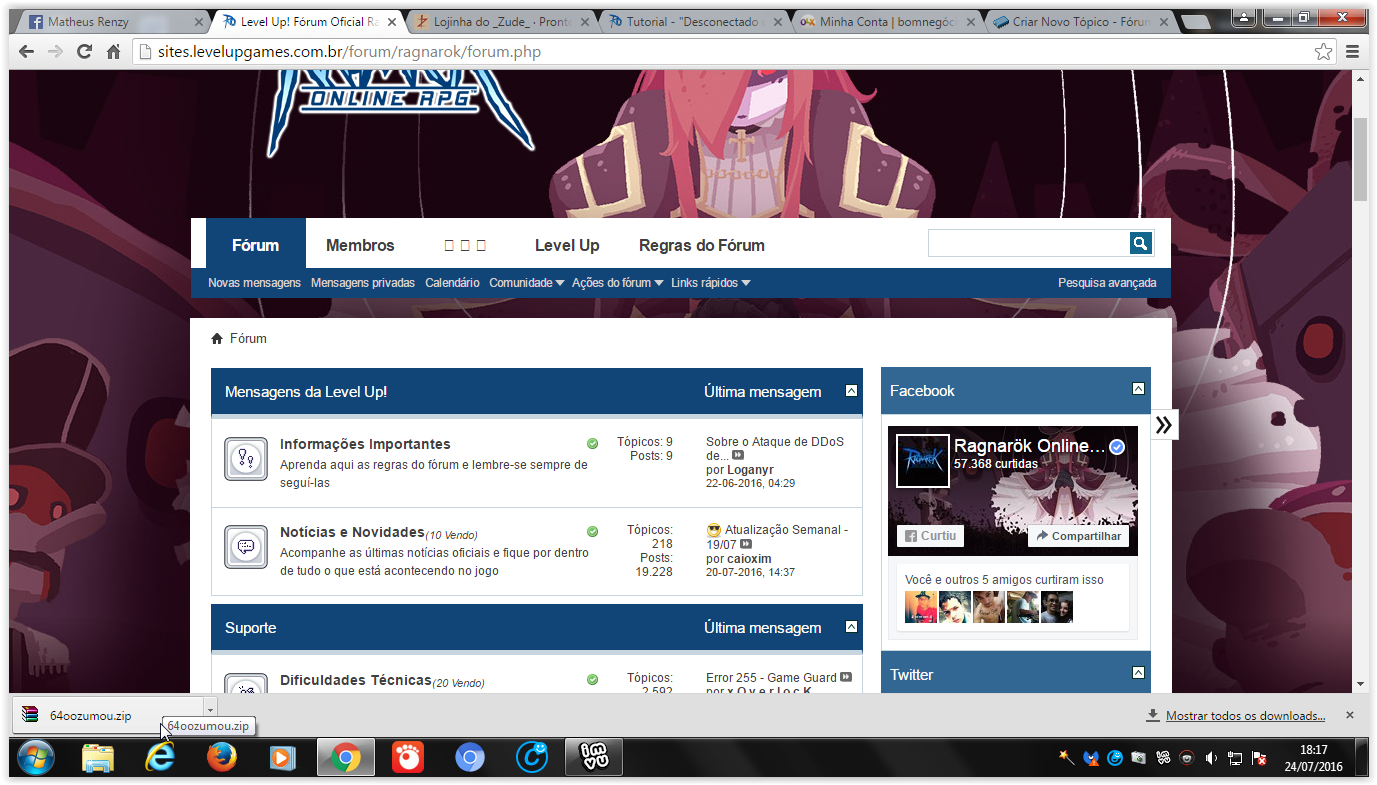Select the Level Up navigation tab

567,245
